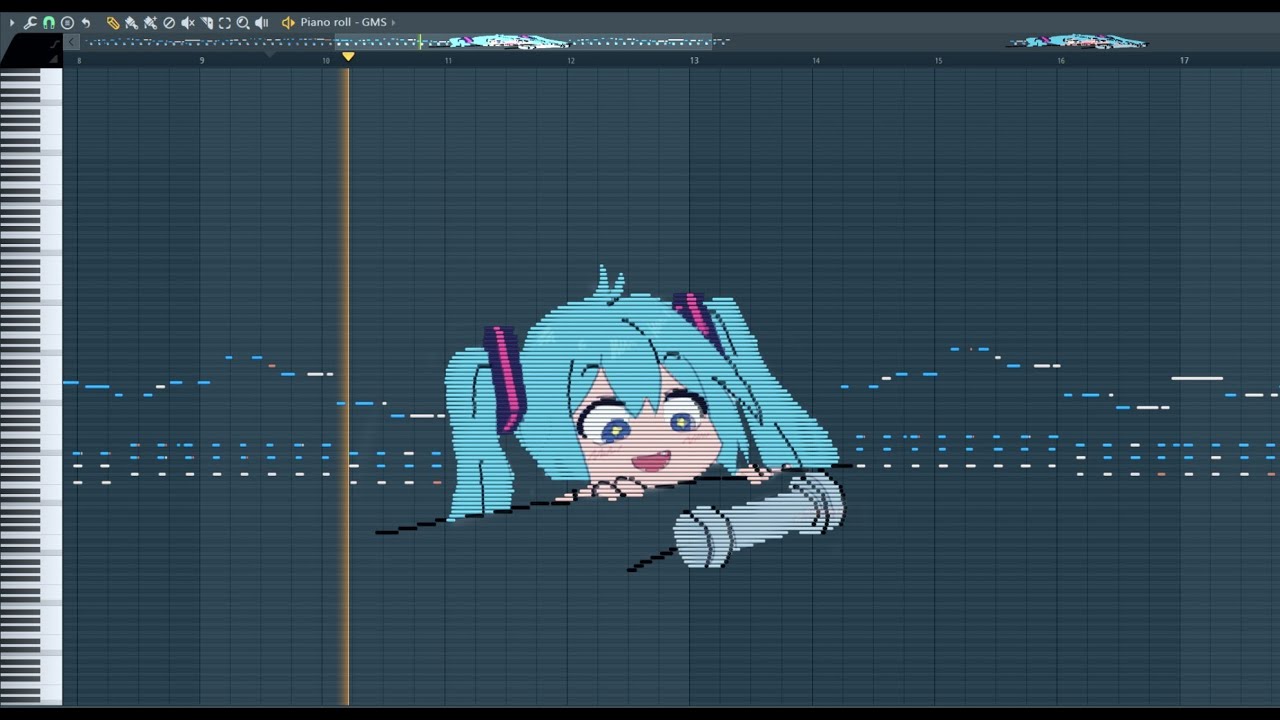Viewport: 1280px width, 720px height.
Task: Select the Mute tool
Action: 188,23
